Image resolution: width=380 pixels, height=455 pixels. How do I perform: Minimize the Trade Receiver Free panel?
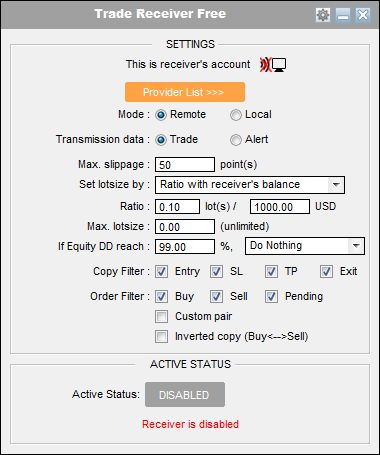(343, 15)
